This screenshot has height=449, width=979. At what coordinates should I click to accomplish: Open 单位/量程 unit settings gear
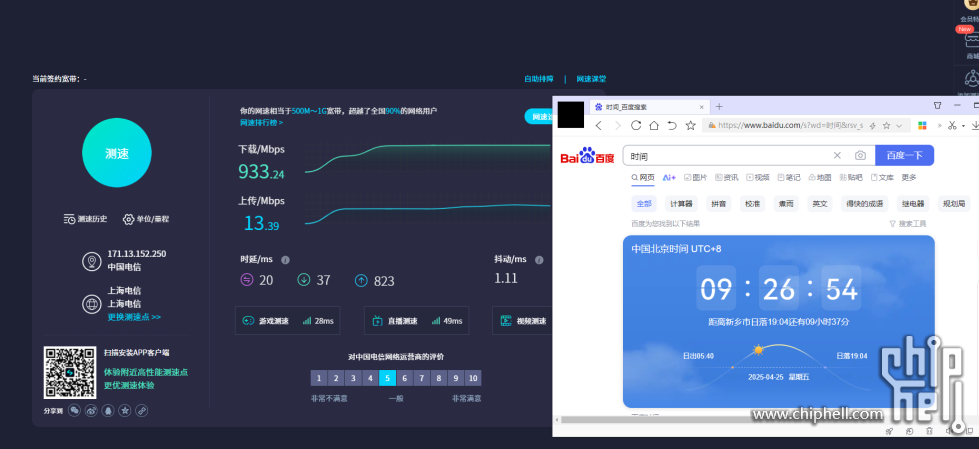point(146,219)
